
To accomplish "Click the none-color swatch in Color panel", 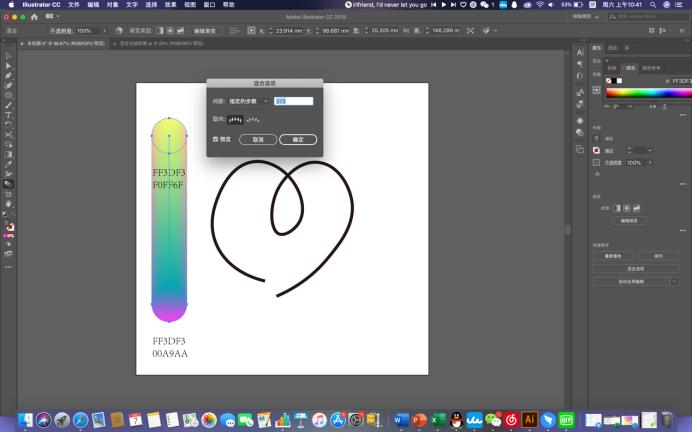I will click(609, 81).
